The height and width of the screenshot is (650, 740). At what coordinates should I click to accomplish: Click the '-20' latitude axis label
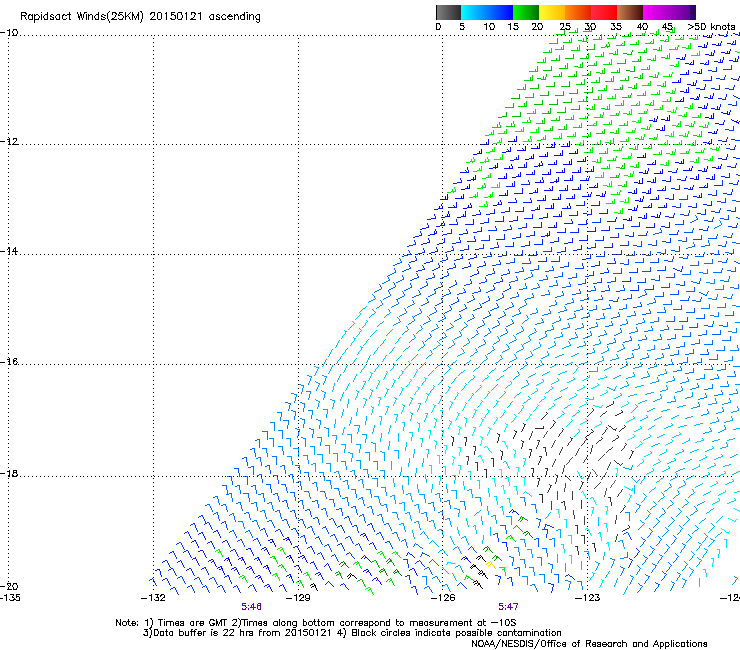(x=9, y=586)
